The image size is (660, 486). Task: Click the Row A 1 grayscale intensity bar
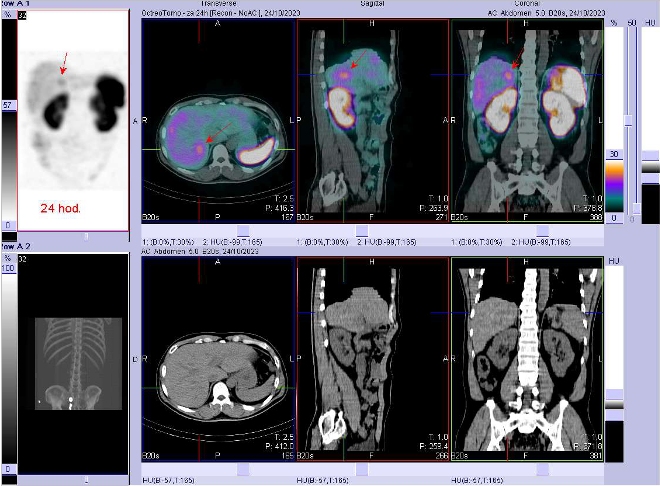9,166
